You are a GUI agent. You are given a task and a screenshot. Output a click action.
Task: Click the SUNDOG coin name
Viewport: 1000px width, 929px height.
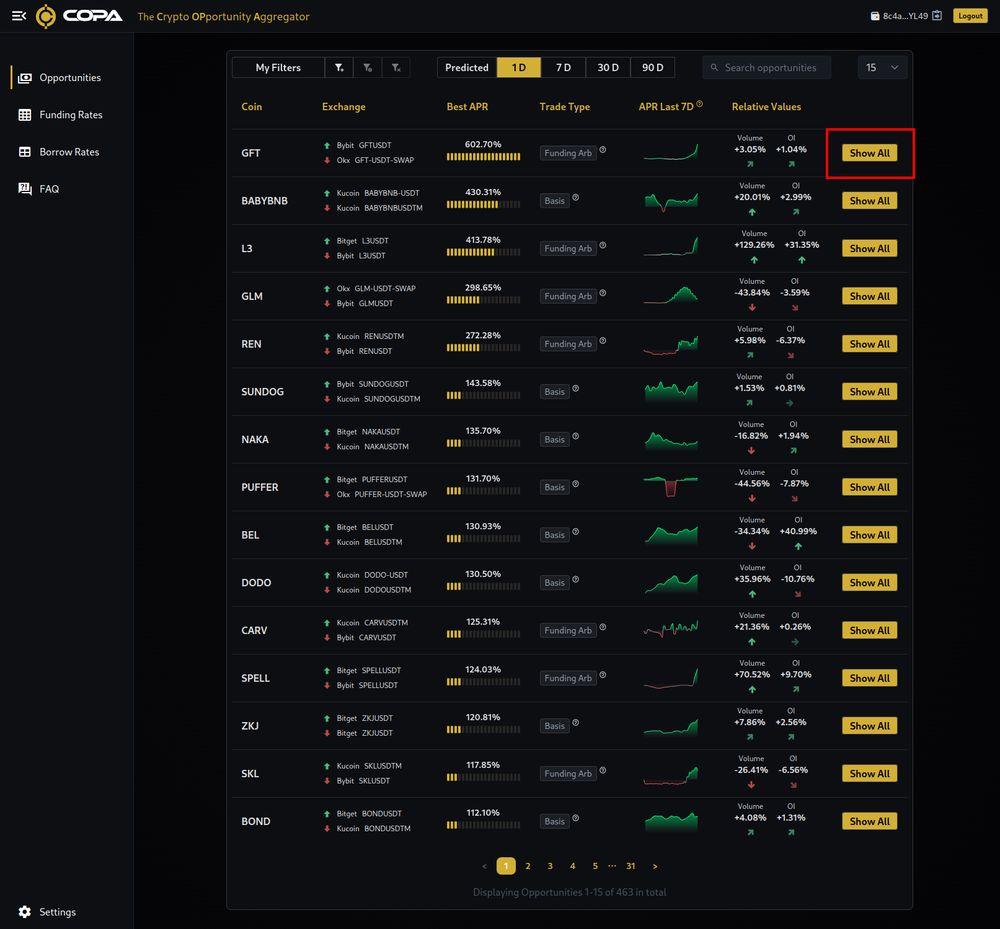click(262, 391)
